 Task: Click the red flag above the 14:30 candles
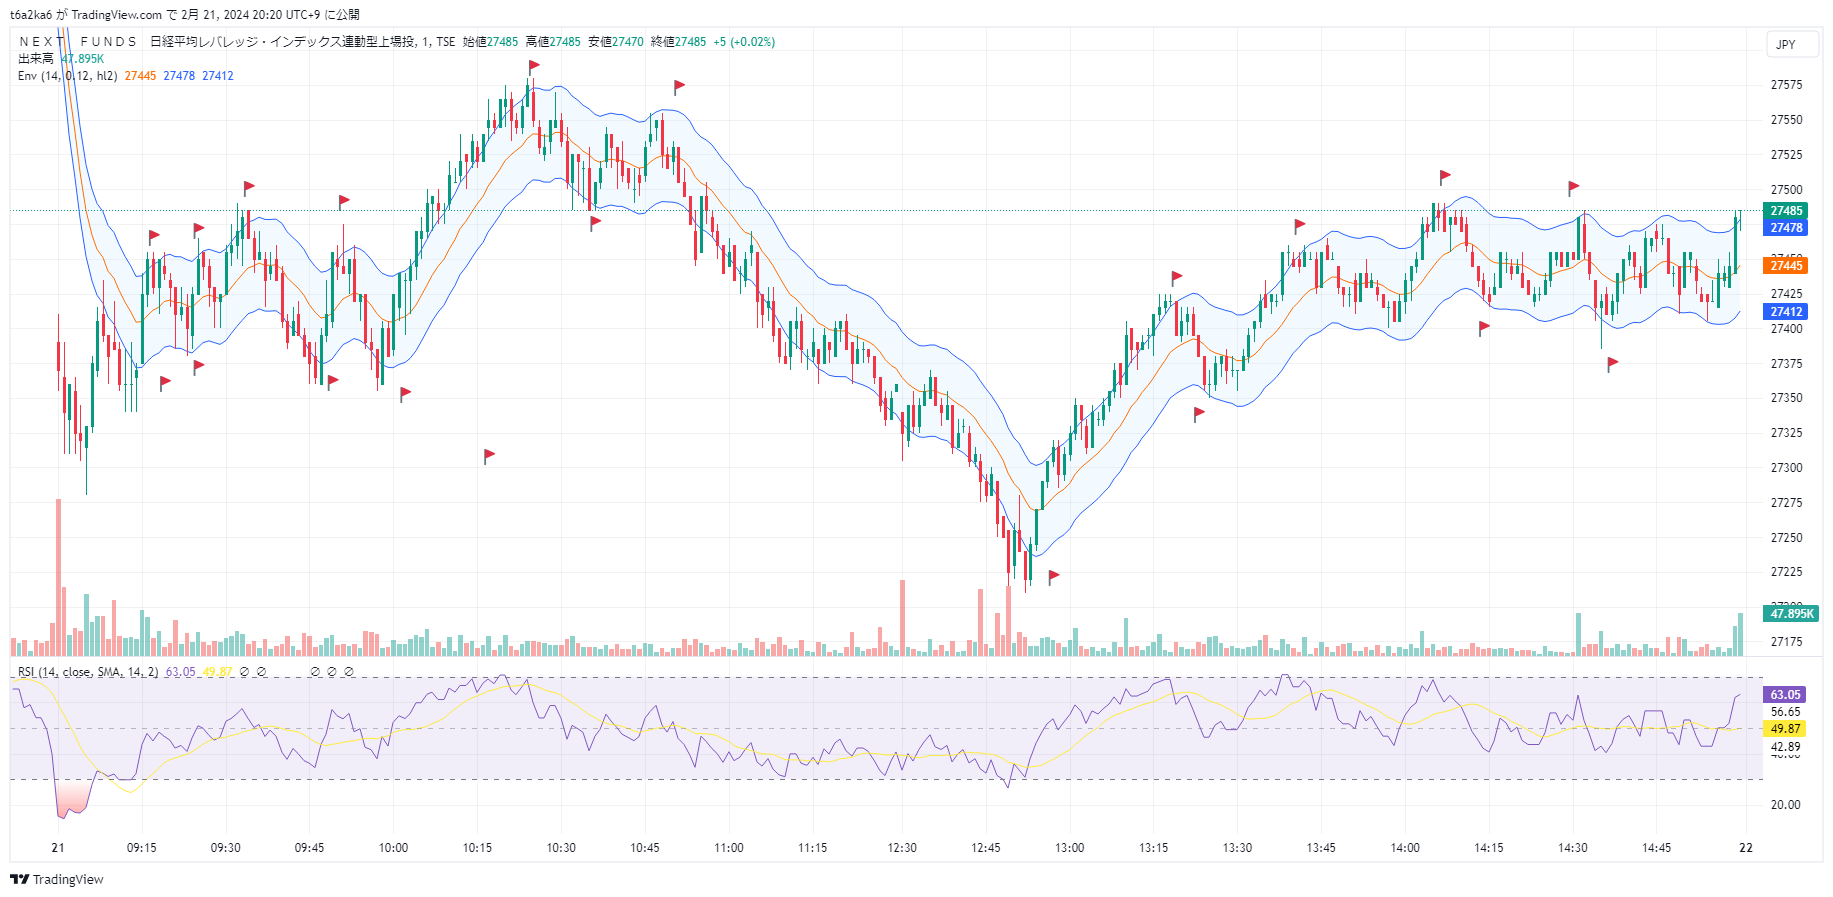point(1573,187)
